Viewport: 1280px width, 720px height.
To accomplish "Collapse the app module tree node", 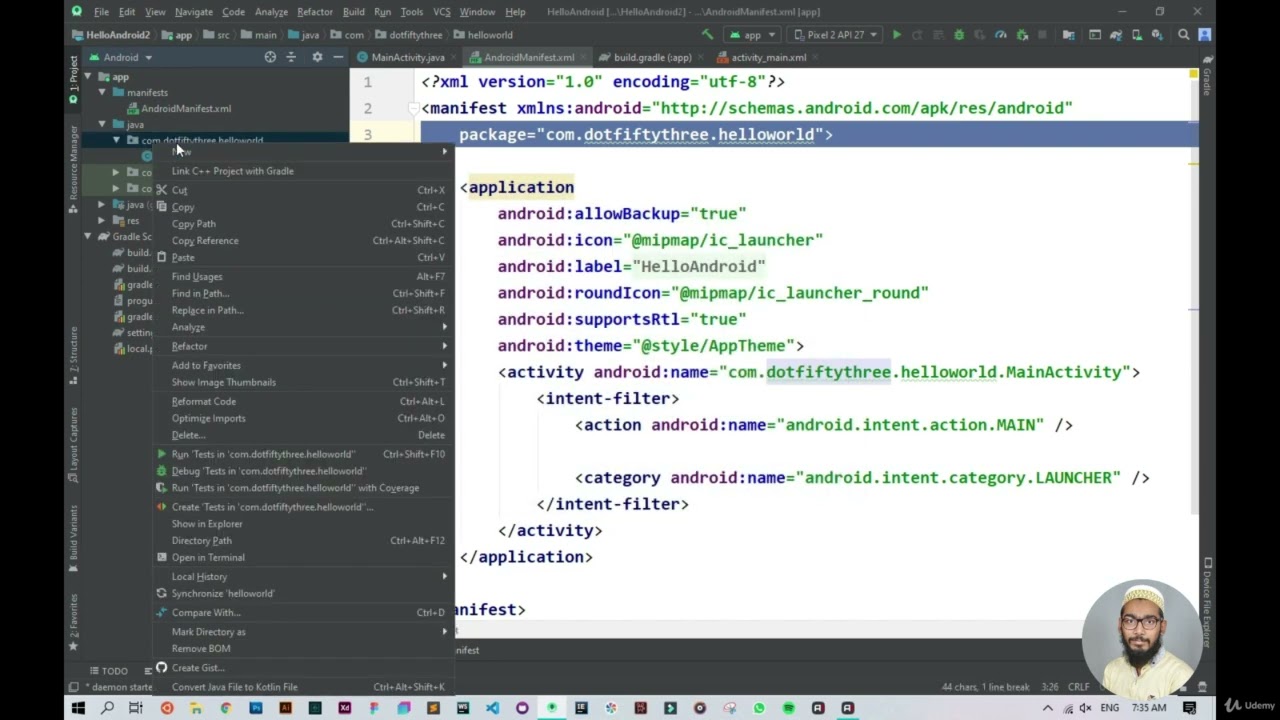I will (x=88, y=77).
